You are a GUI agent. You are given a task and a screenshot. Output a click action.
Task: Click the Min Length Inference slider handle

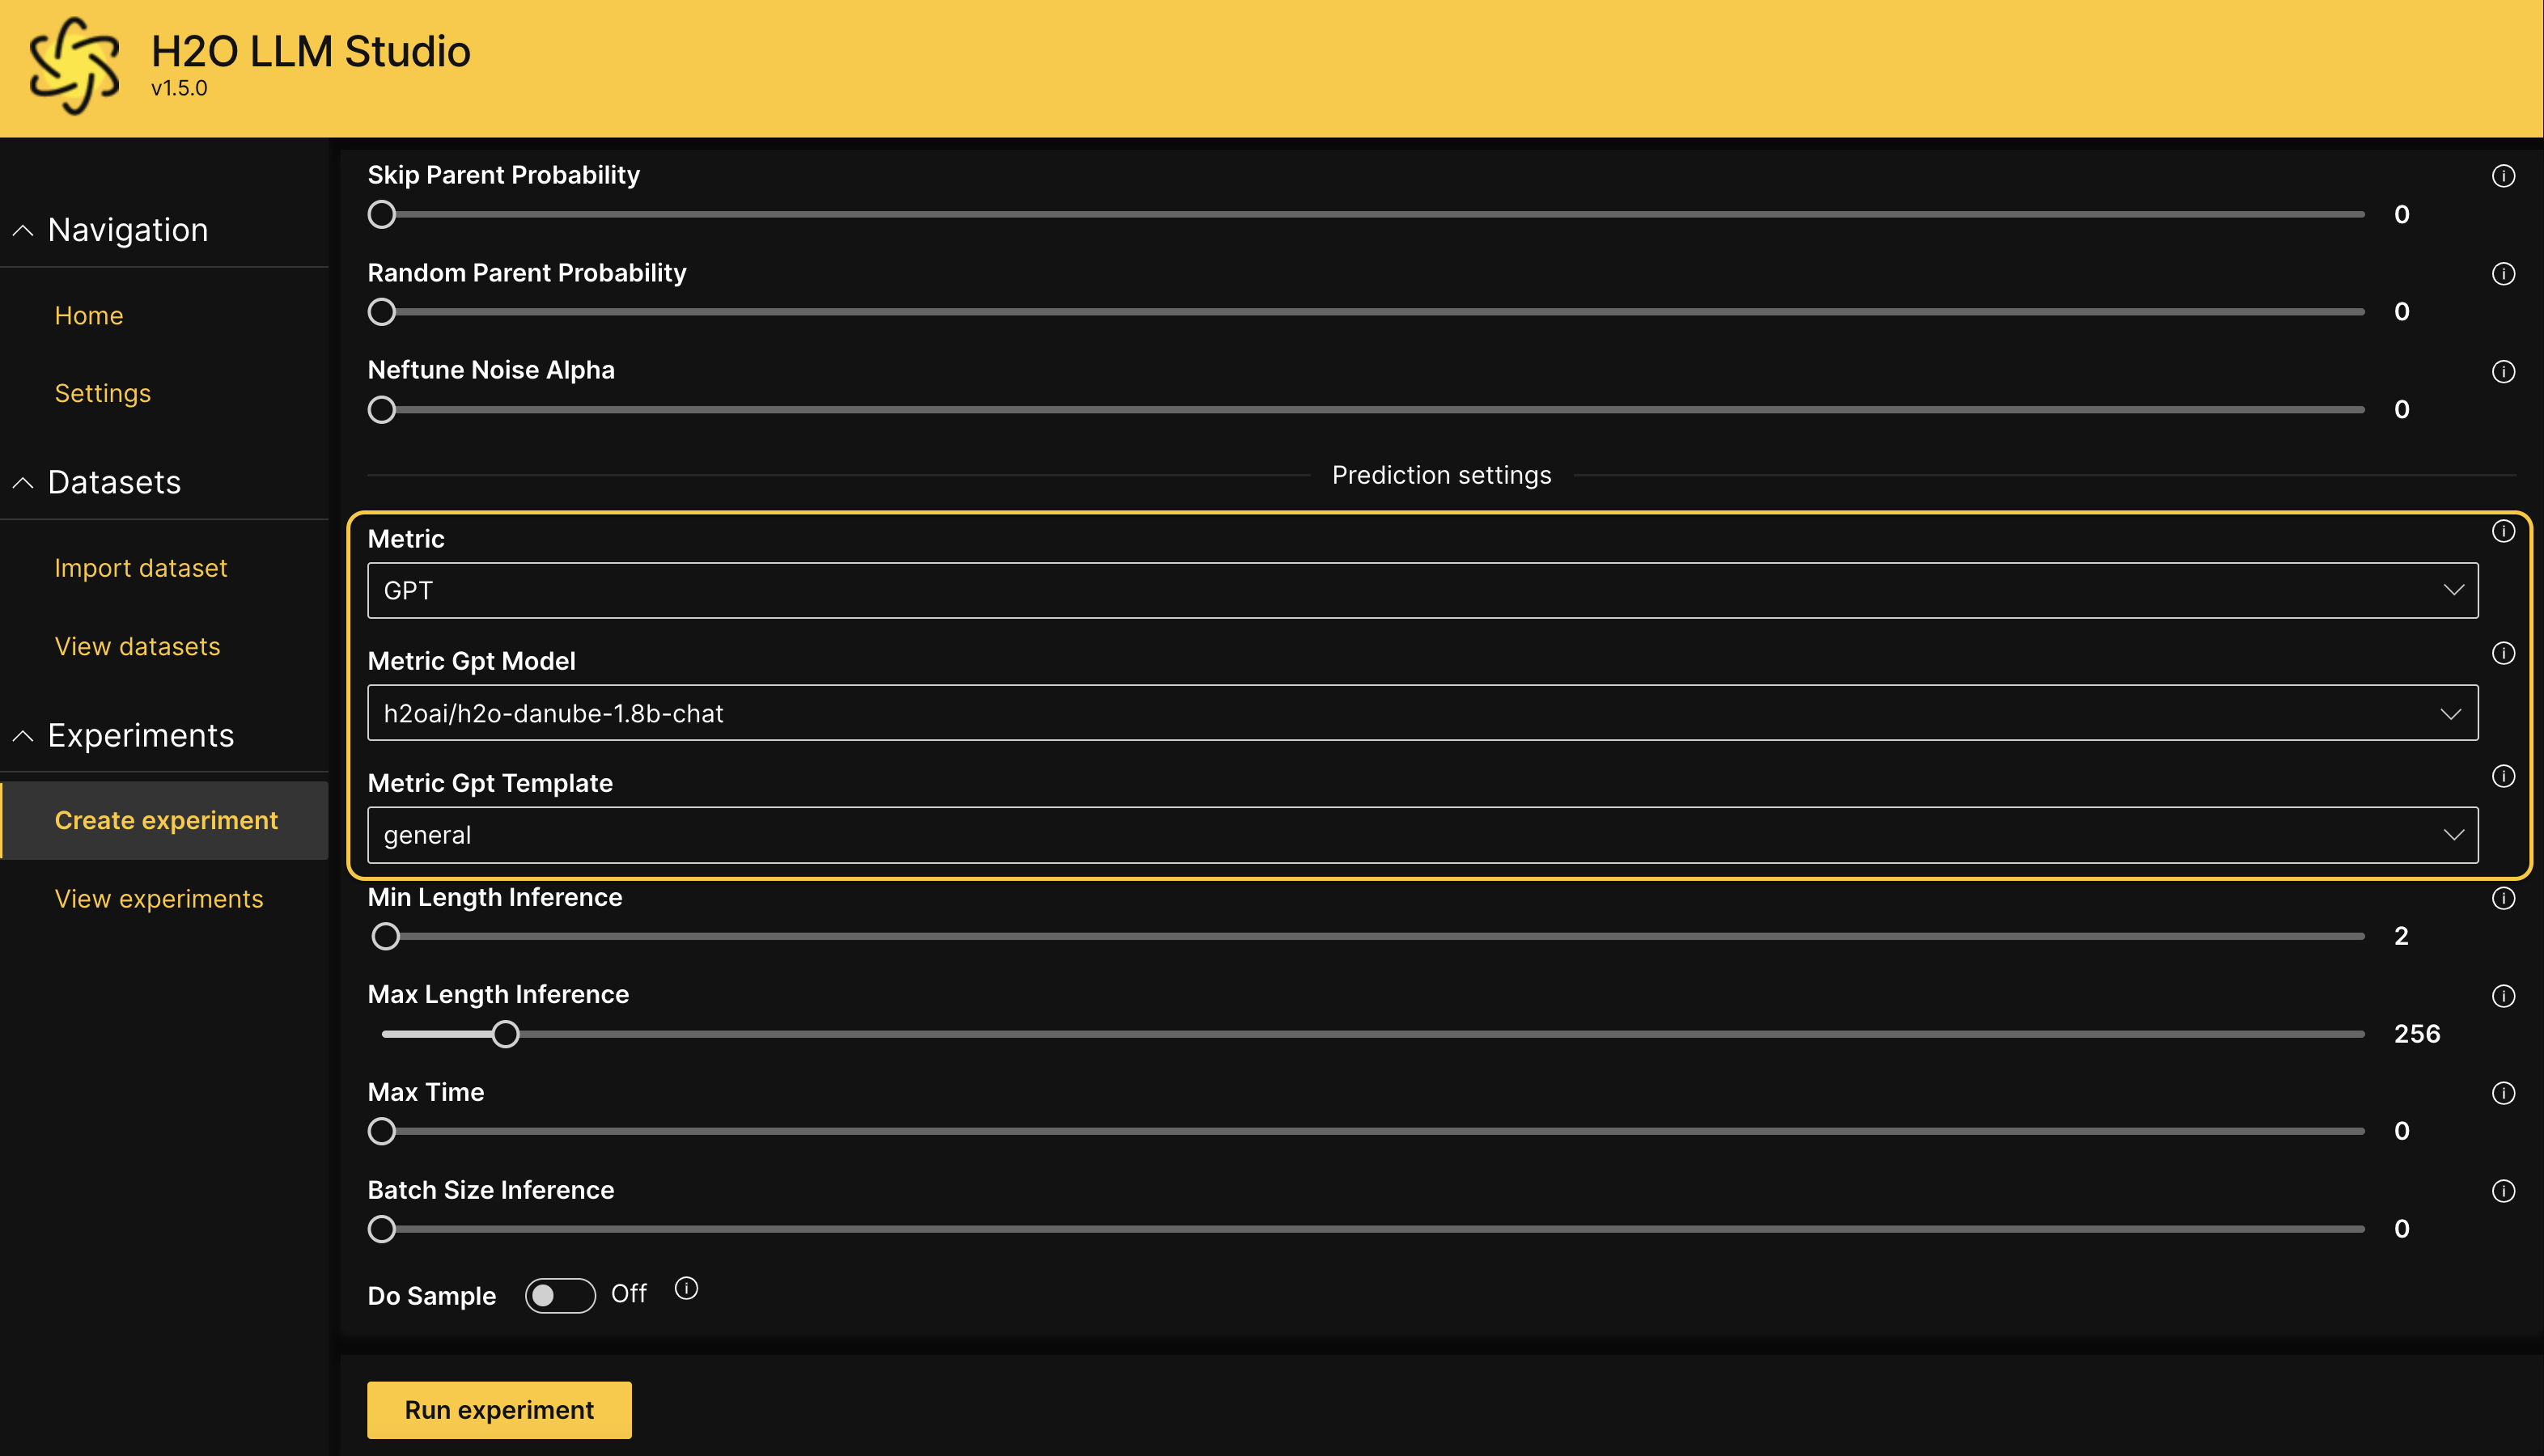click(386, 937)
